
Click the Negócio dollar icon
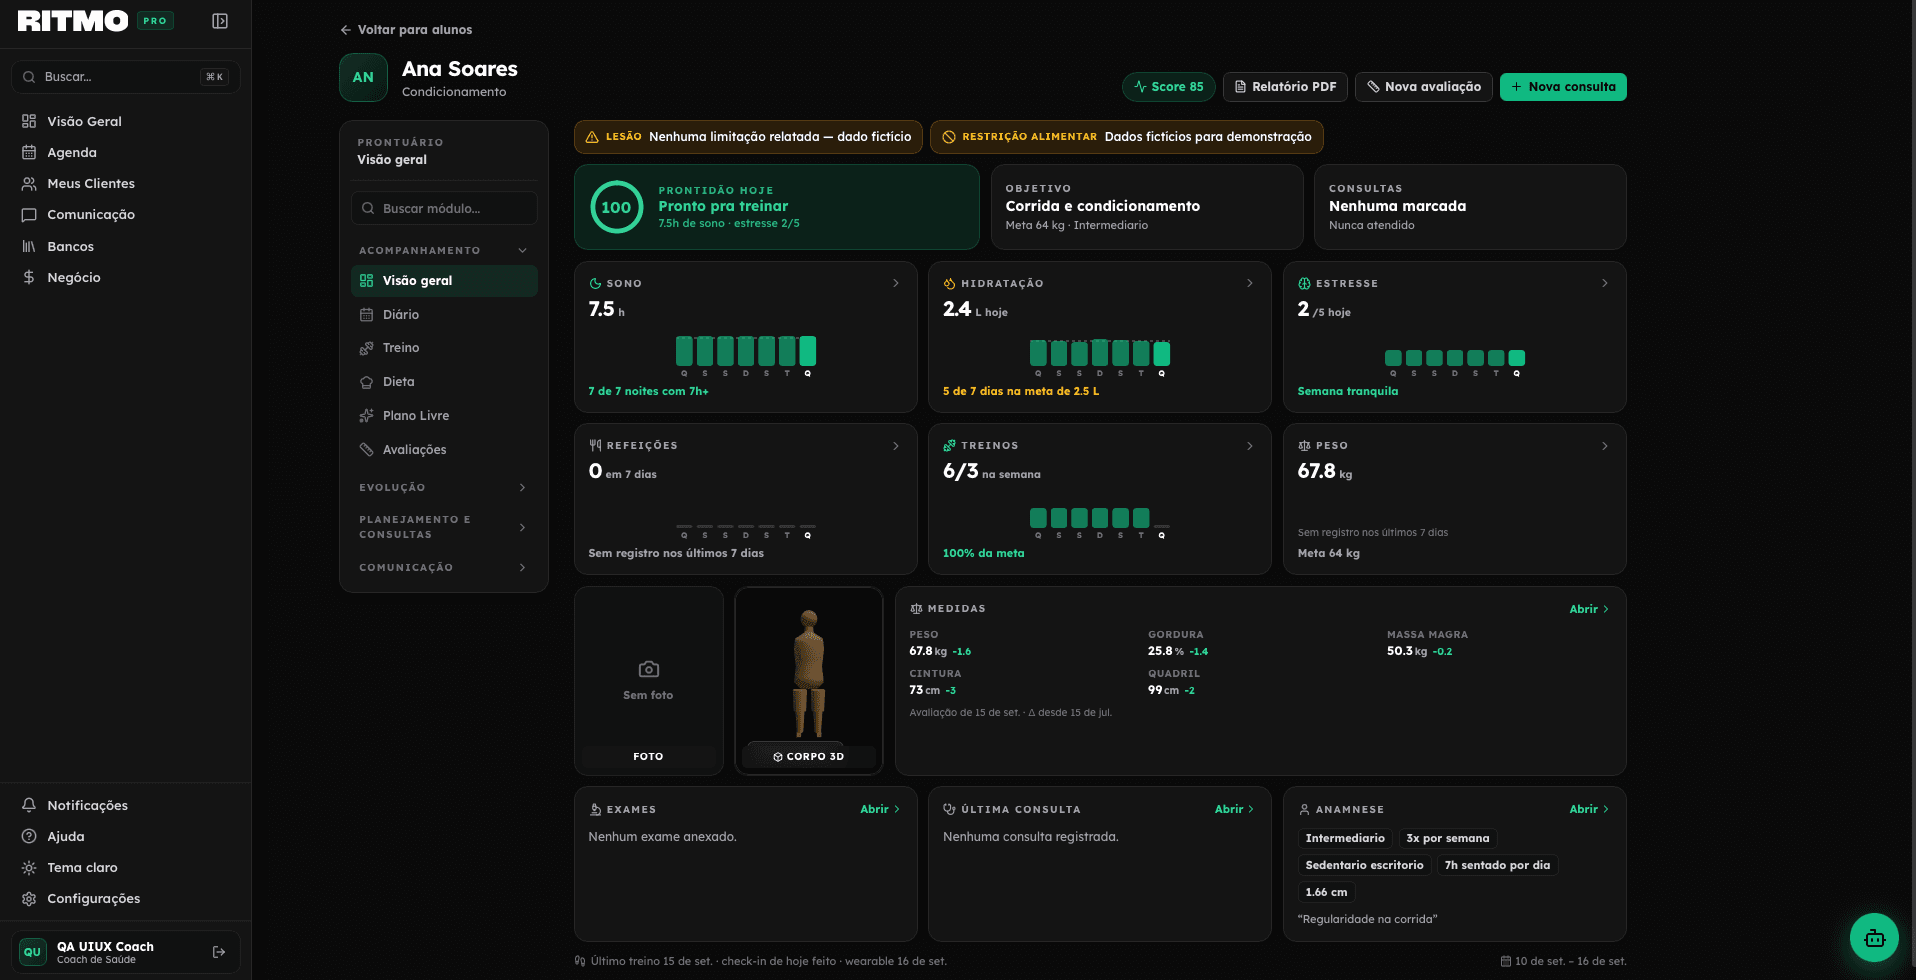29,277
